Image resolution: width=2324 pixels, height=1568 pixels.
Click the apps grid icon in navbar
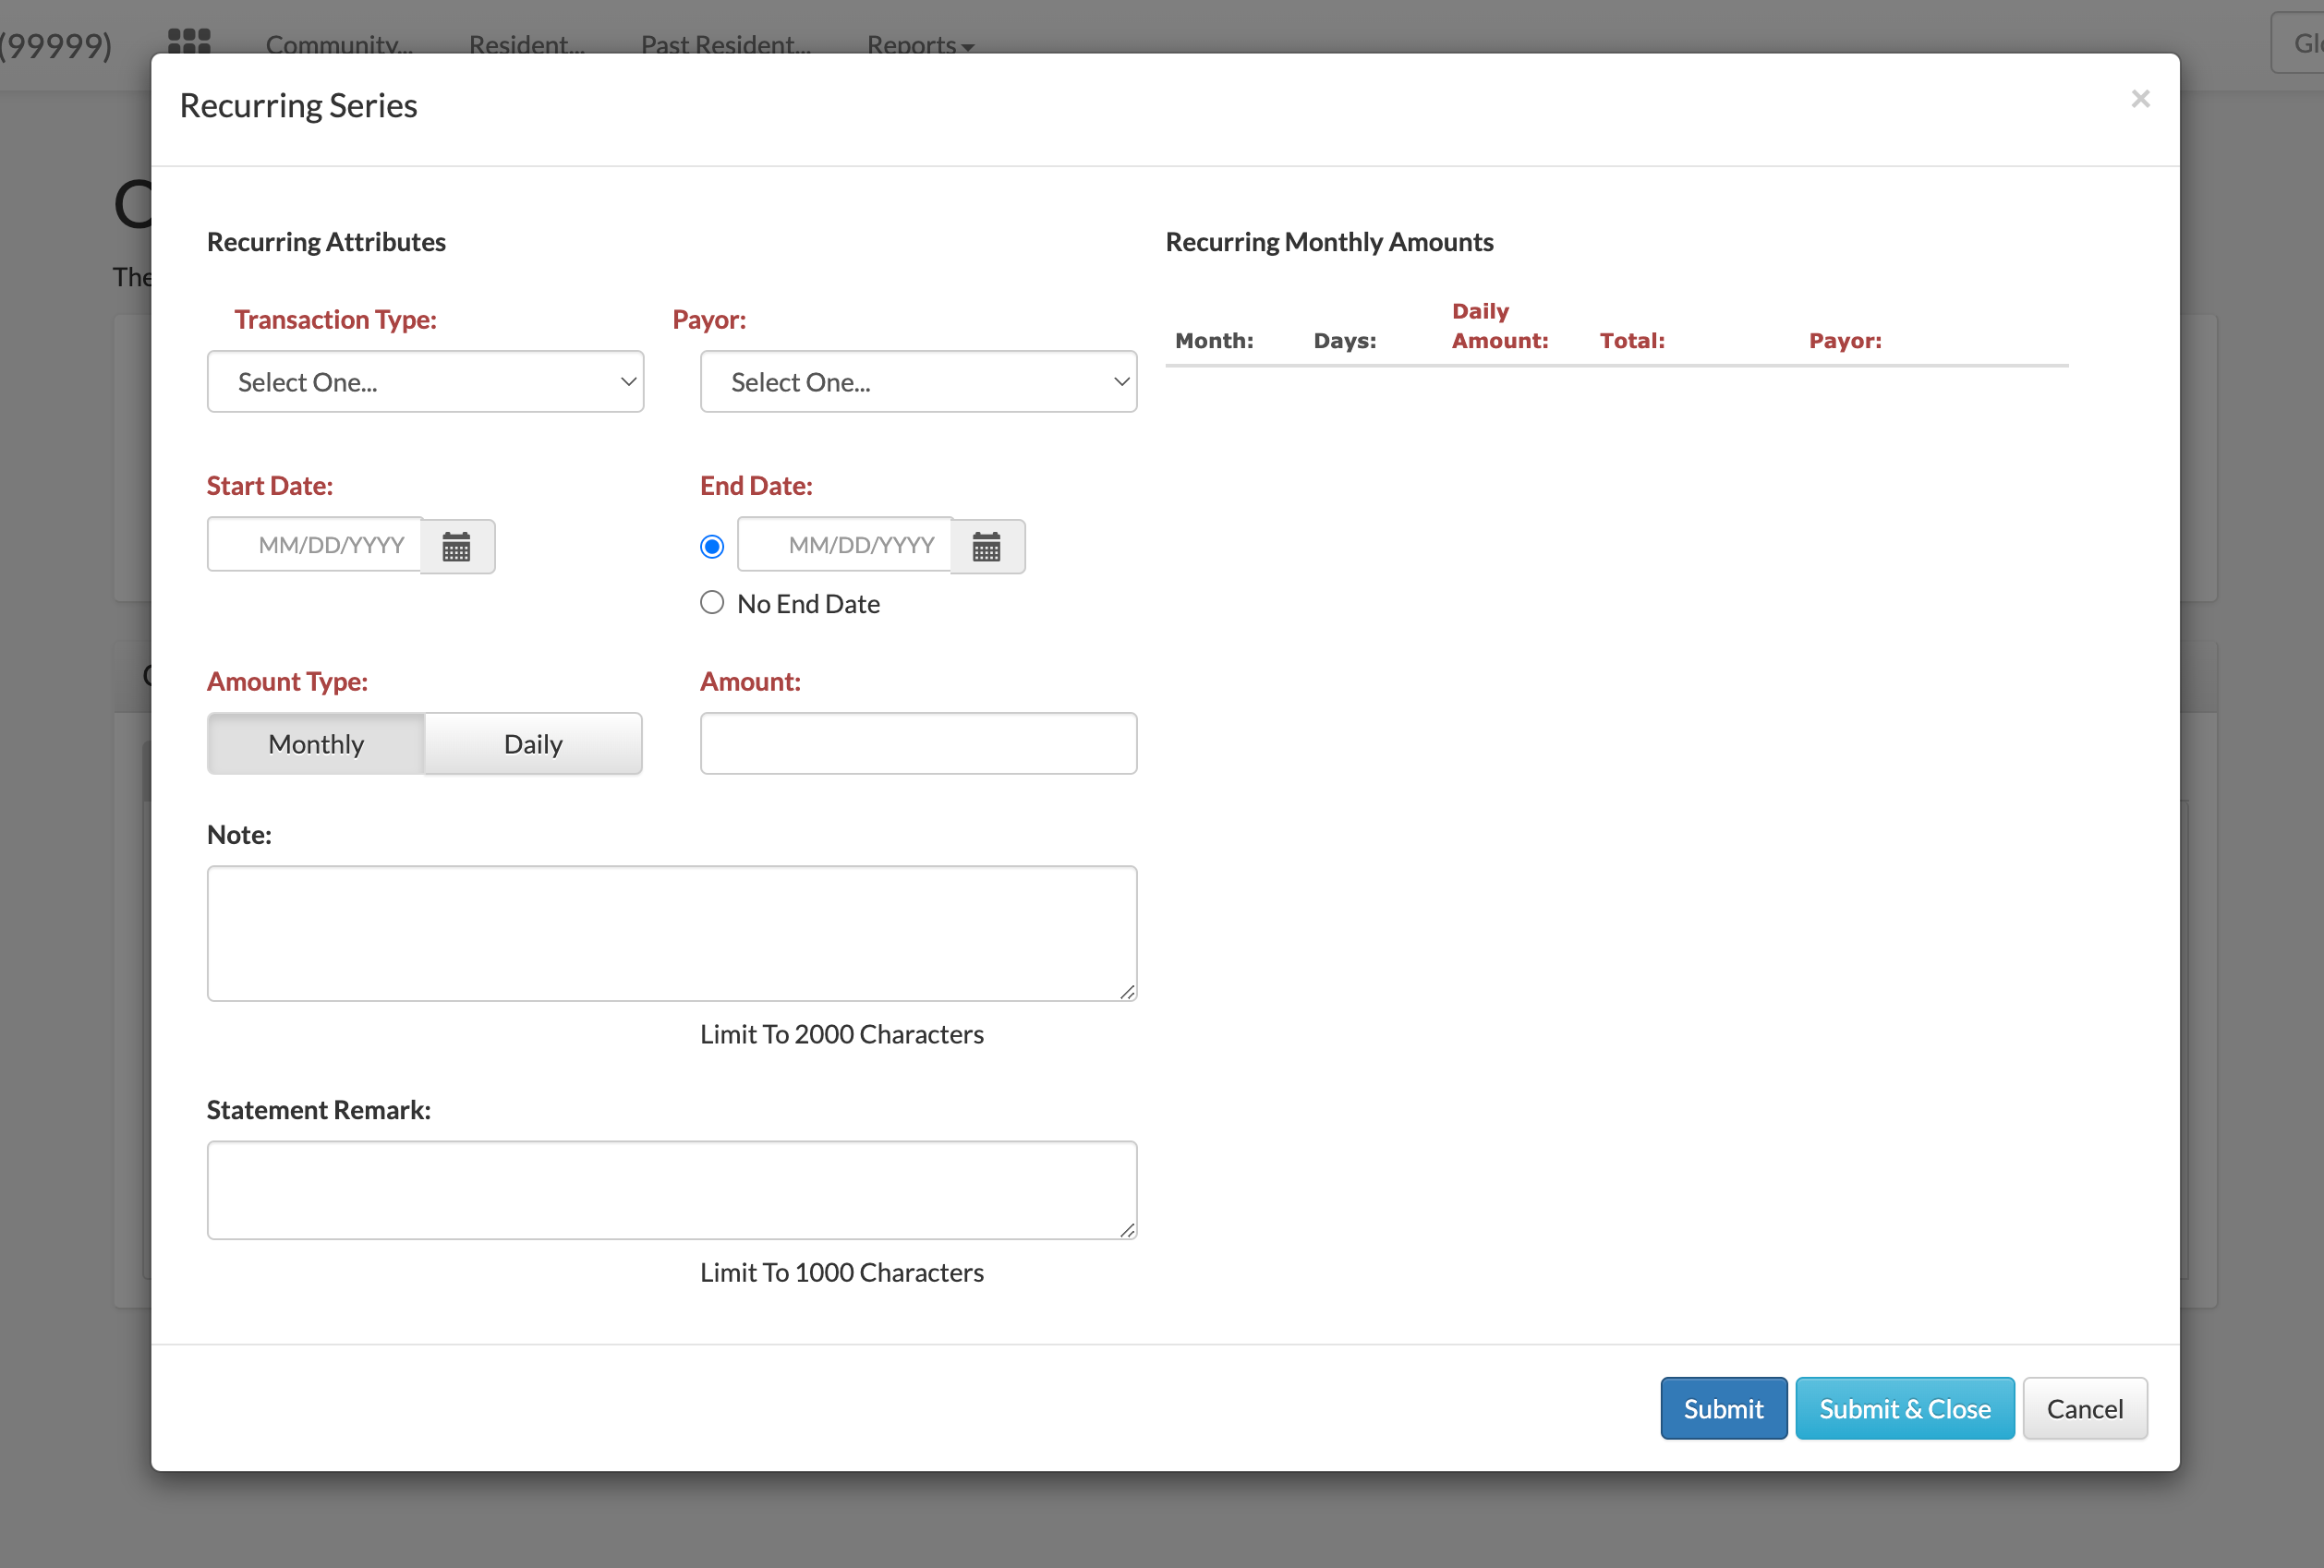coord(189,41)
